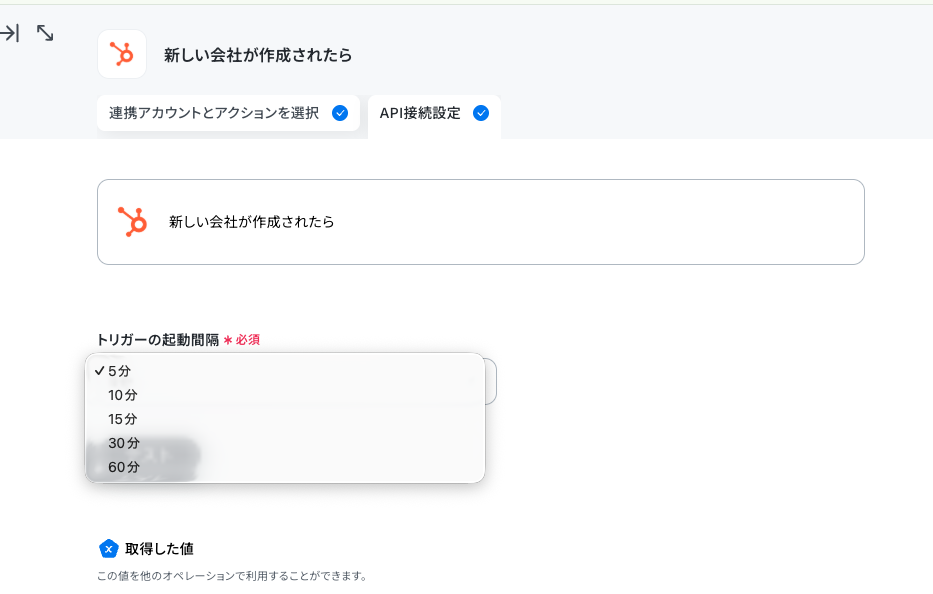Click blue checkmark beside 連携アカウントとアクションを選択
The height and width of the screenshot is (594, 933).
tap(340, 113)
